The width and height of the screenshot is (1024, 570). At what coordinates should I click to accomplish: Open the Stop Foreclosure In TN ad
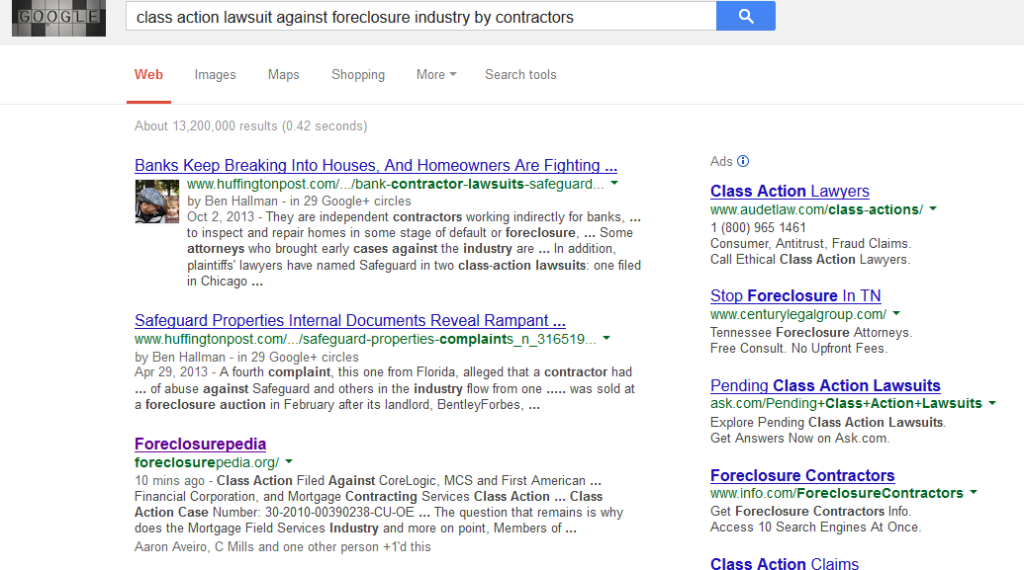pyautogui.click(x=795, y=295)
